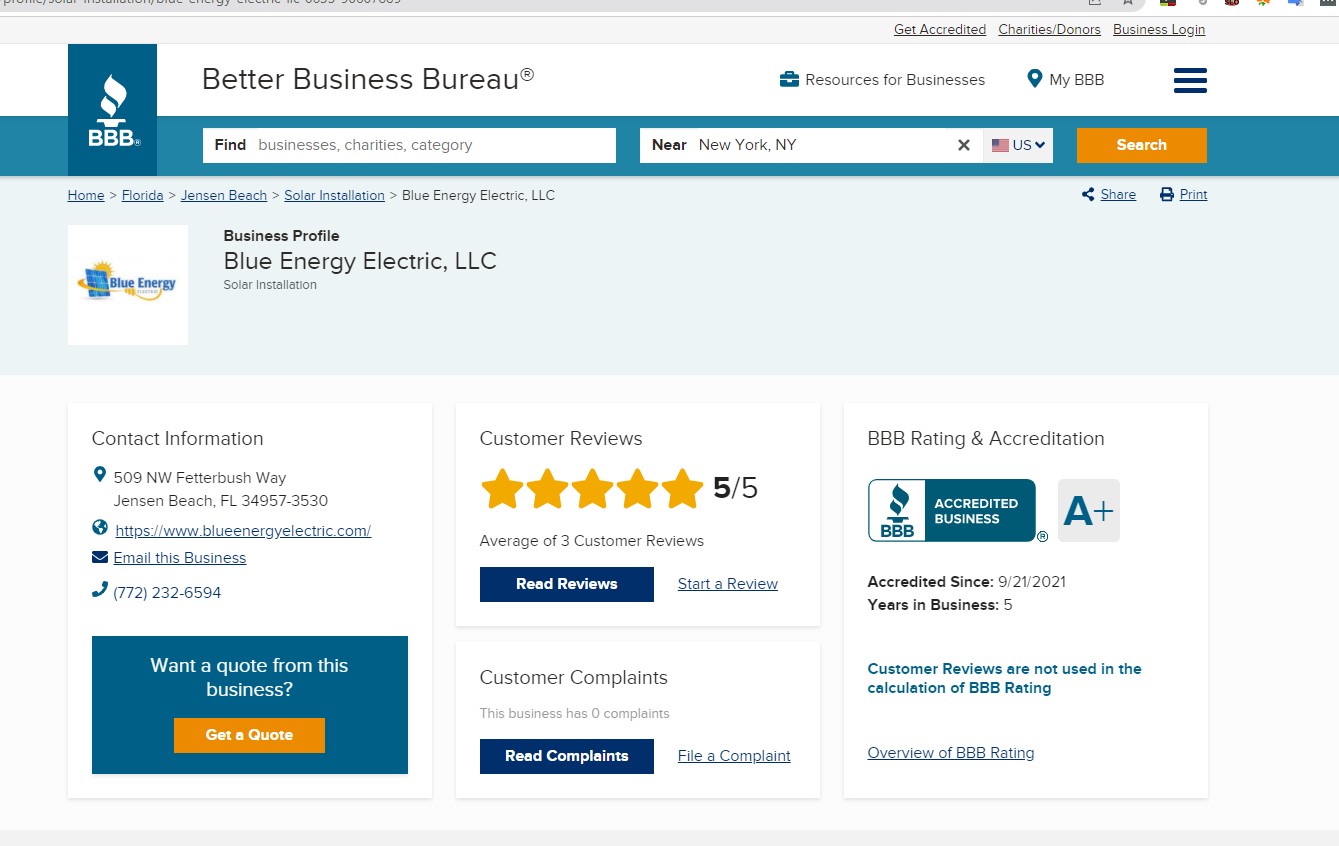Click Email this Business link
This screenshot has height=846, width=1339.
(180, 558)
